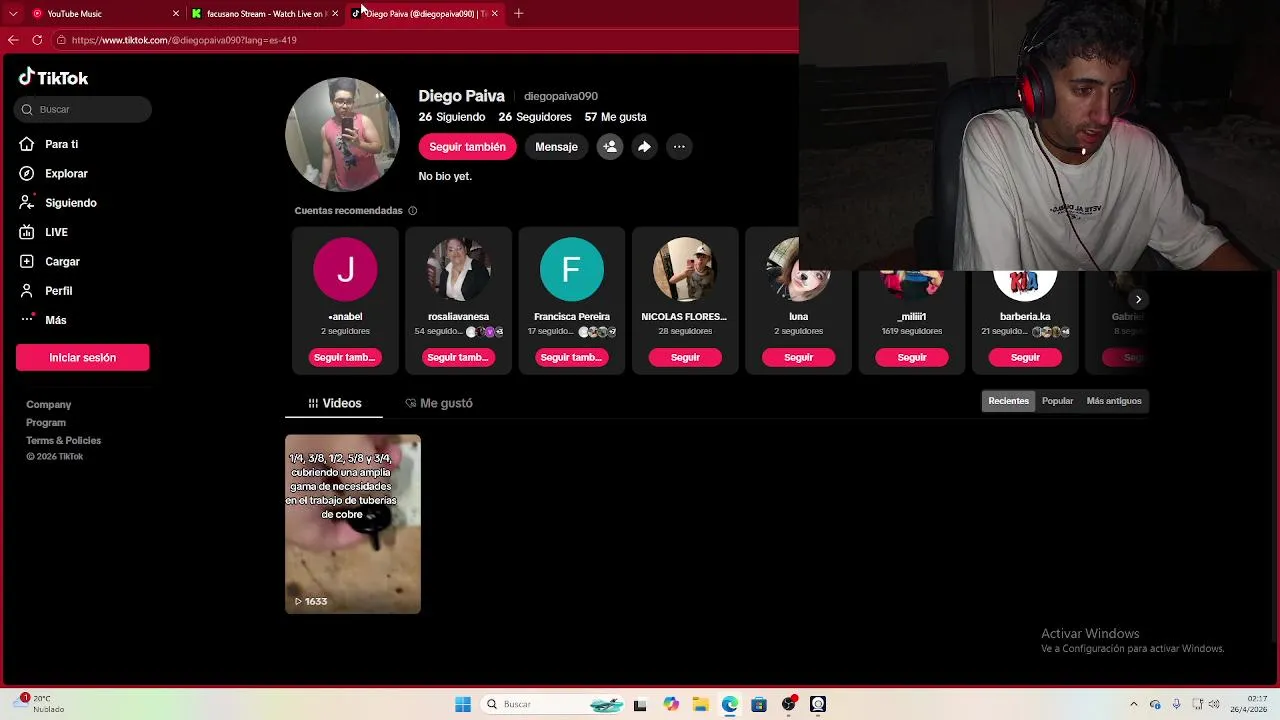Open the three-dots more options menu

tap(679, 146)
